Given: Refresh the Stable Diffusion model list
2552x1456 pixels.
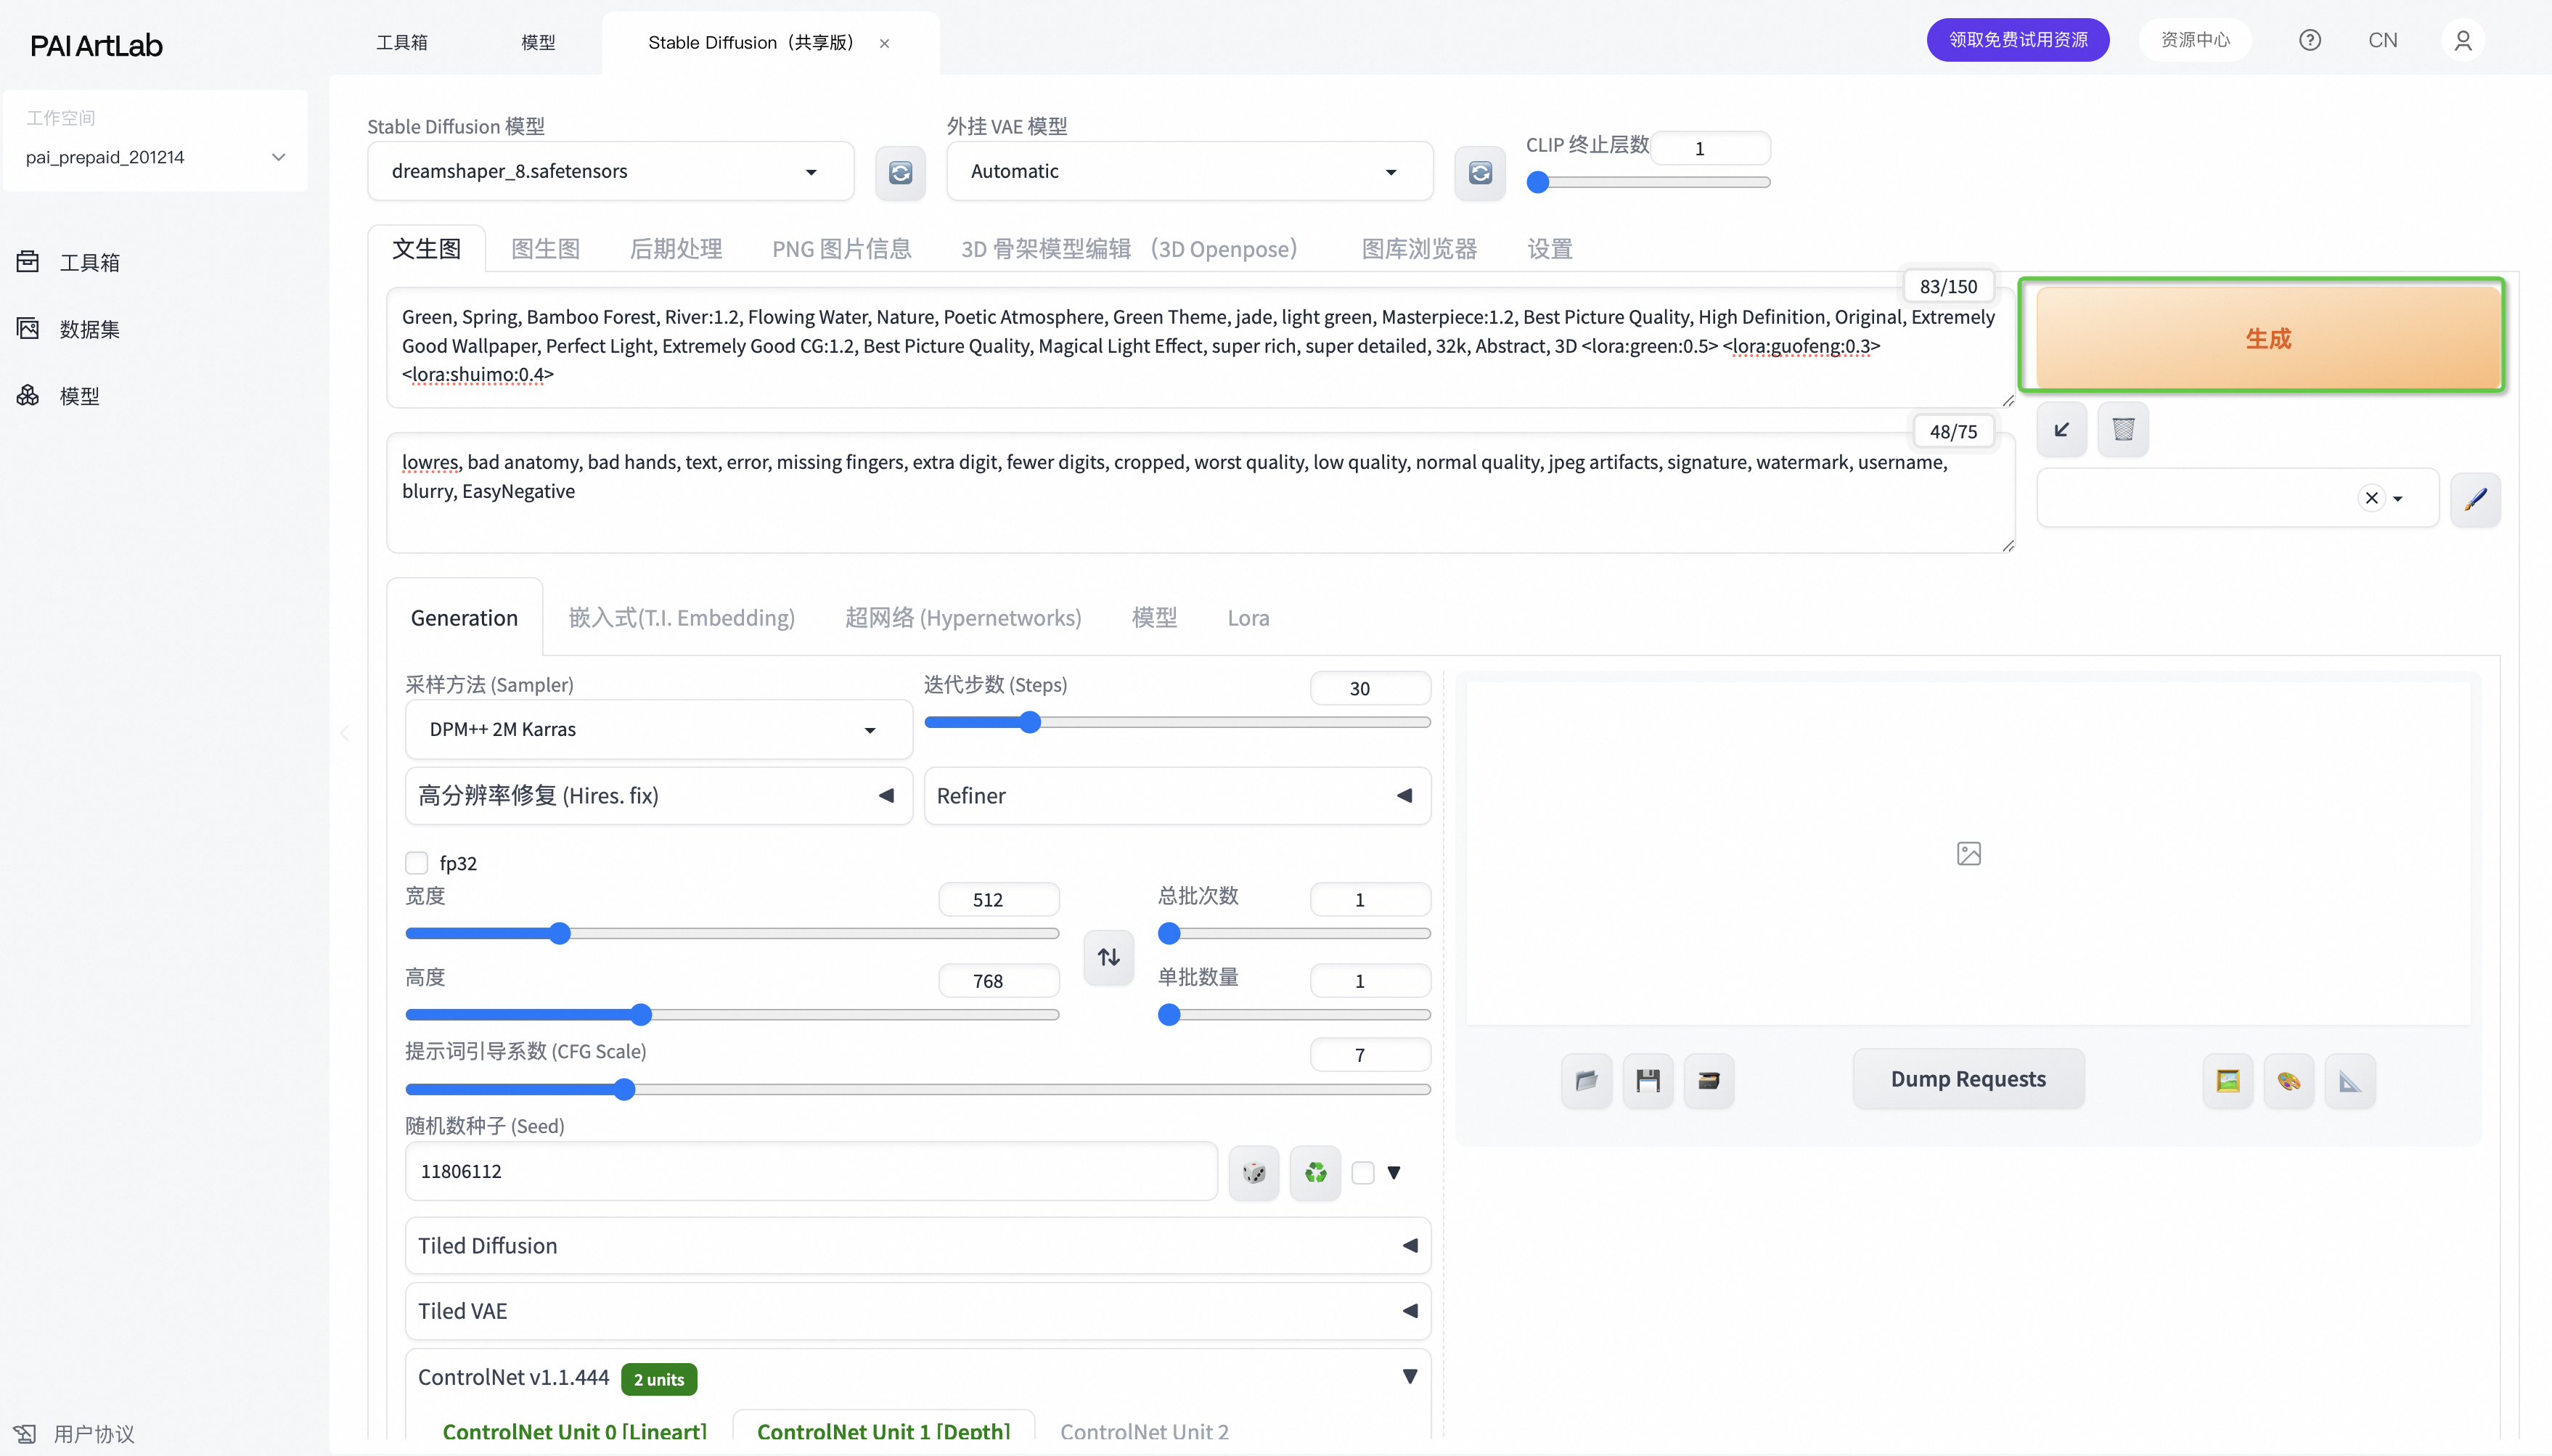Looking at the screenshot, I should pos(900,172).
